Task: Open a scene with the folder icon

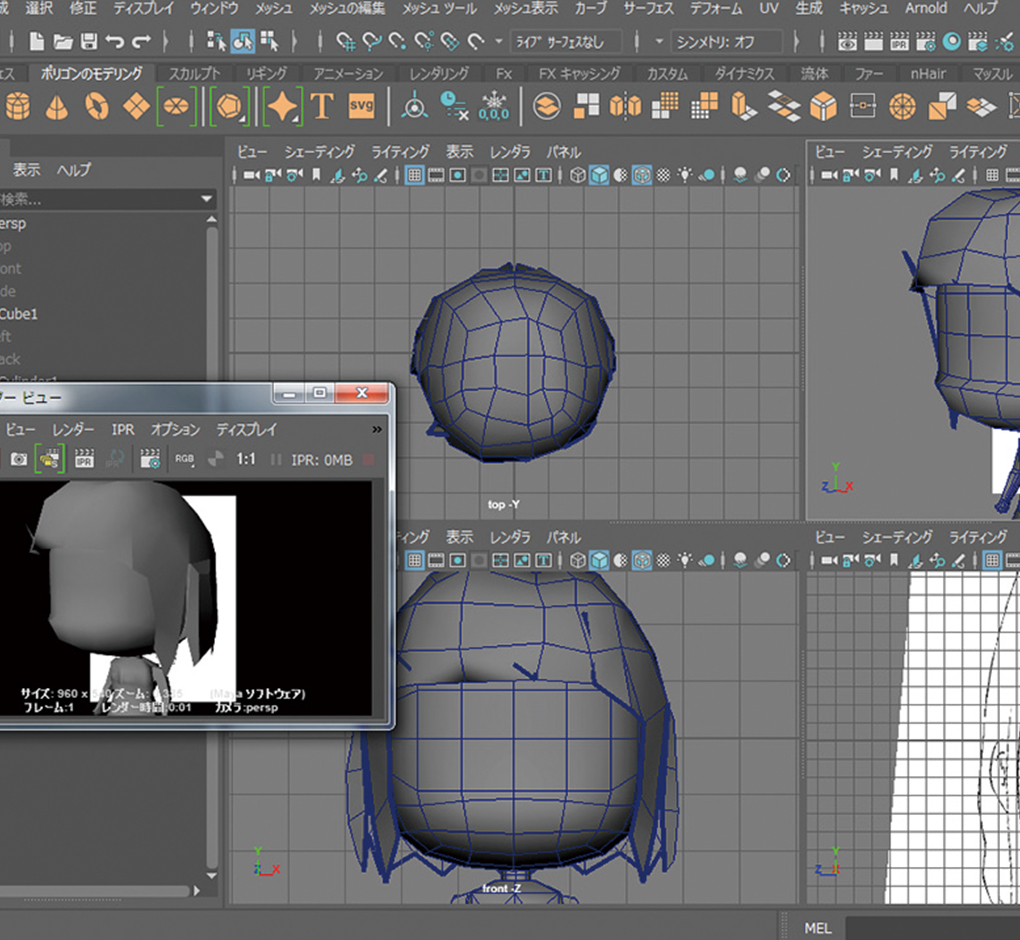Action: pyautogui.click(x=62, y=42)
